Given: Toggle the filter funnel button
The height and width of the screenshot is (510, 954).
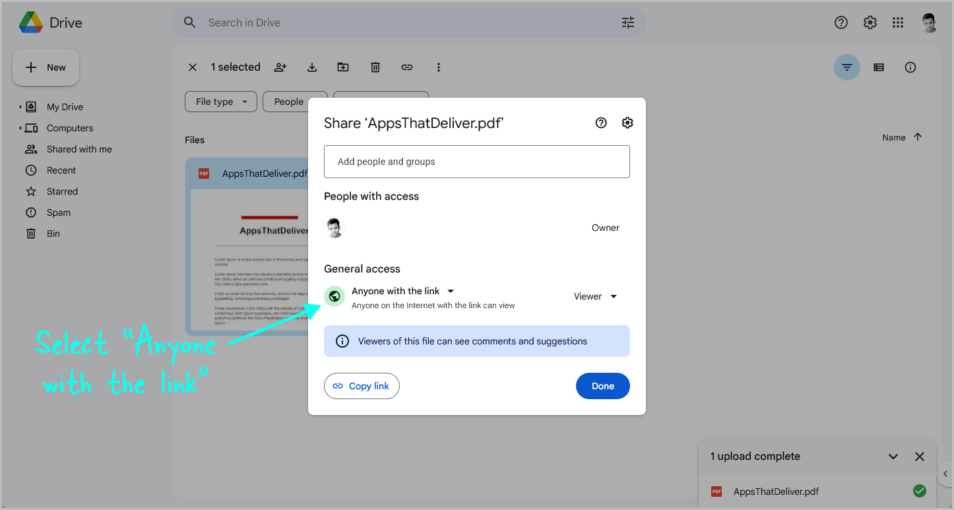Looking at the screenshot, I should tap(847, 68).
